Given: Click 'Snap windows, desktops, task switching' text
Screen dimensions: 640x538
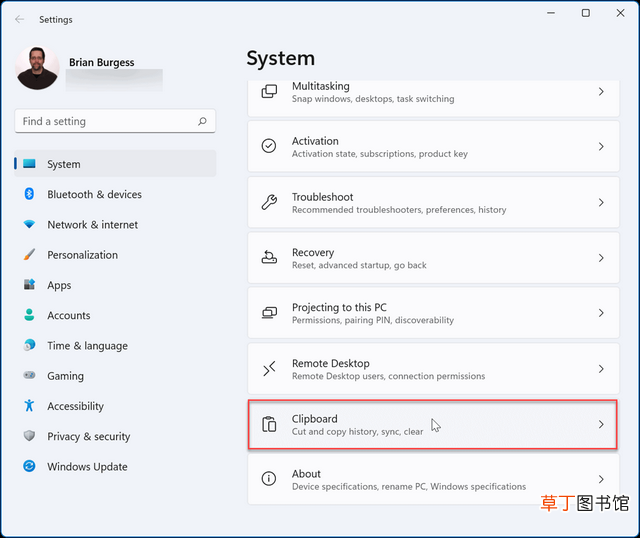Looking at the screenshot, I should 373,99.
